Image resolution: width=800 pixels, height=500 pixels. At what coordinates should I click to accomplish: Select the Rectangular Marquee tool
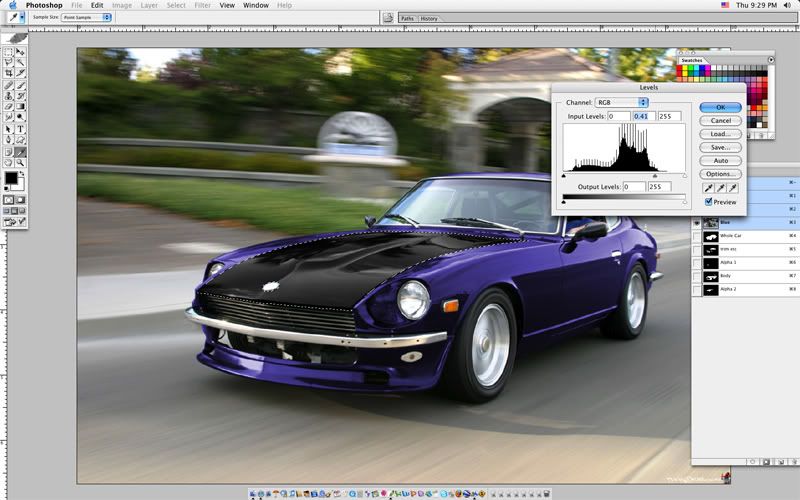point(9,51)
